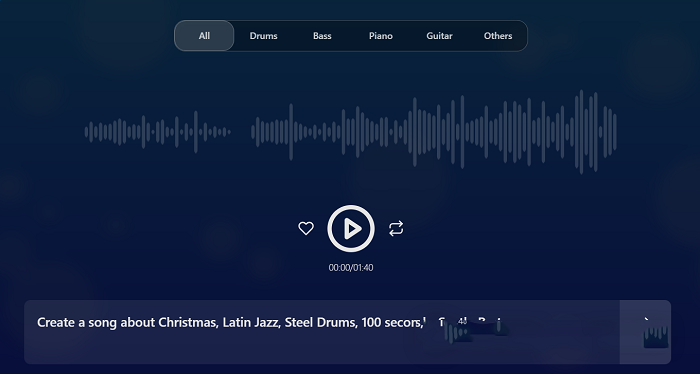Jump to the tallest bars near the waveform's end
700x374 pixels.
pos(581,132)
